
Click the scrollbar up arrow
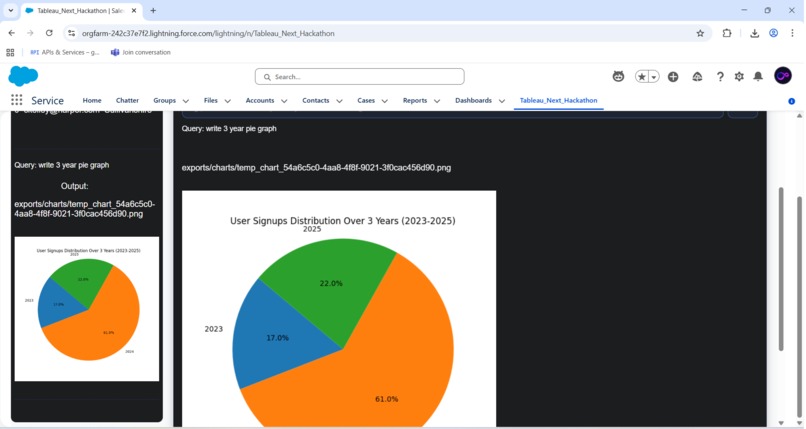[x=799, y=115]
